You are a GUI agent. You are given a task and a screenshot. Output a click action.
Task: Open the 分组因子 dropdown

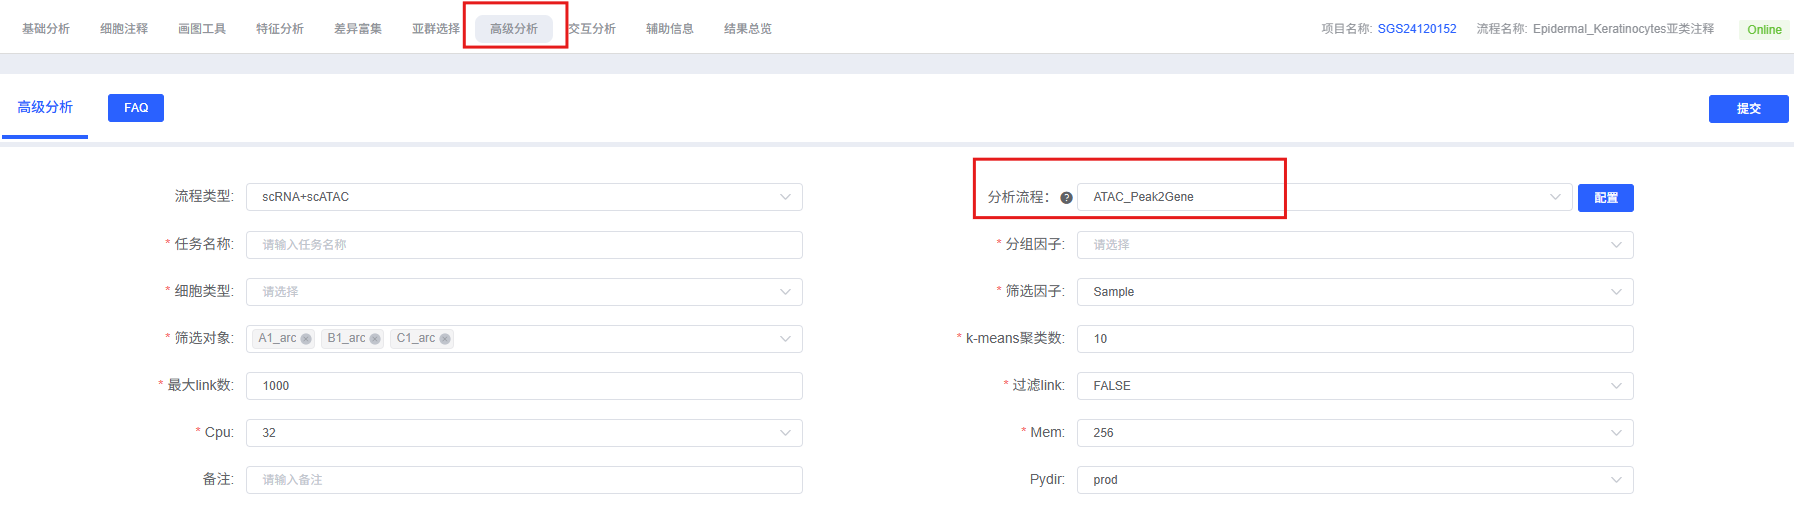pos(1354,245)
